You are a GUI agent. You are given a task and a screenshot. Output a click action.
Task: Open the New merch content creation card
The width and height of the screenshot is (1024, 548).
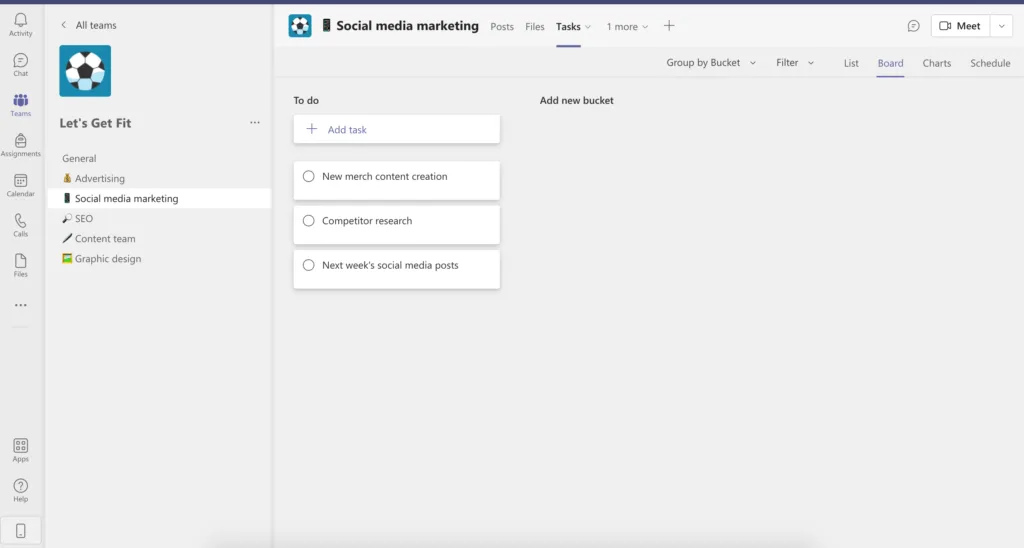click(x=396, y=181)
